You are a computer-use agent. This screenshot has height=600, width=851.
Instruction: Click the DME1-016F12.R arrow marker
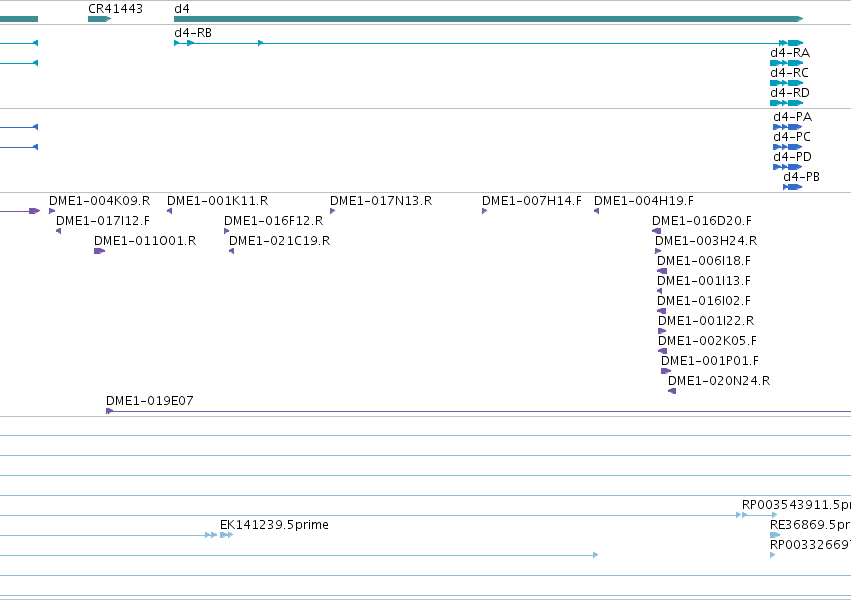tap(226, 231)
